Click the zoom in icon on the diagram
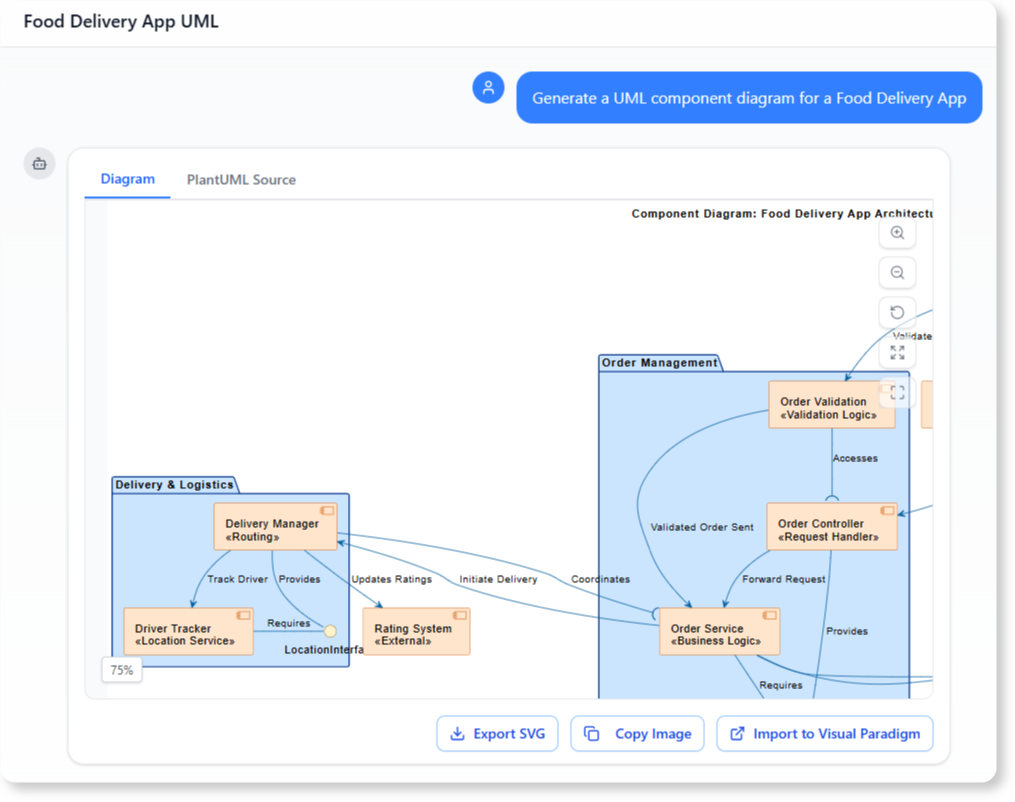Screen dimensions: 1015x802 pyautogui.click(x=897, y=232)
